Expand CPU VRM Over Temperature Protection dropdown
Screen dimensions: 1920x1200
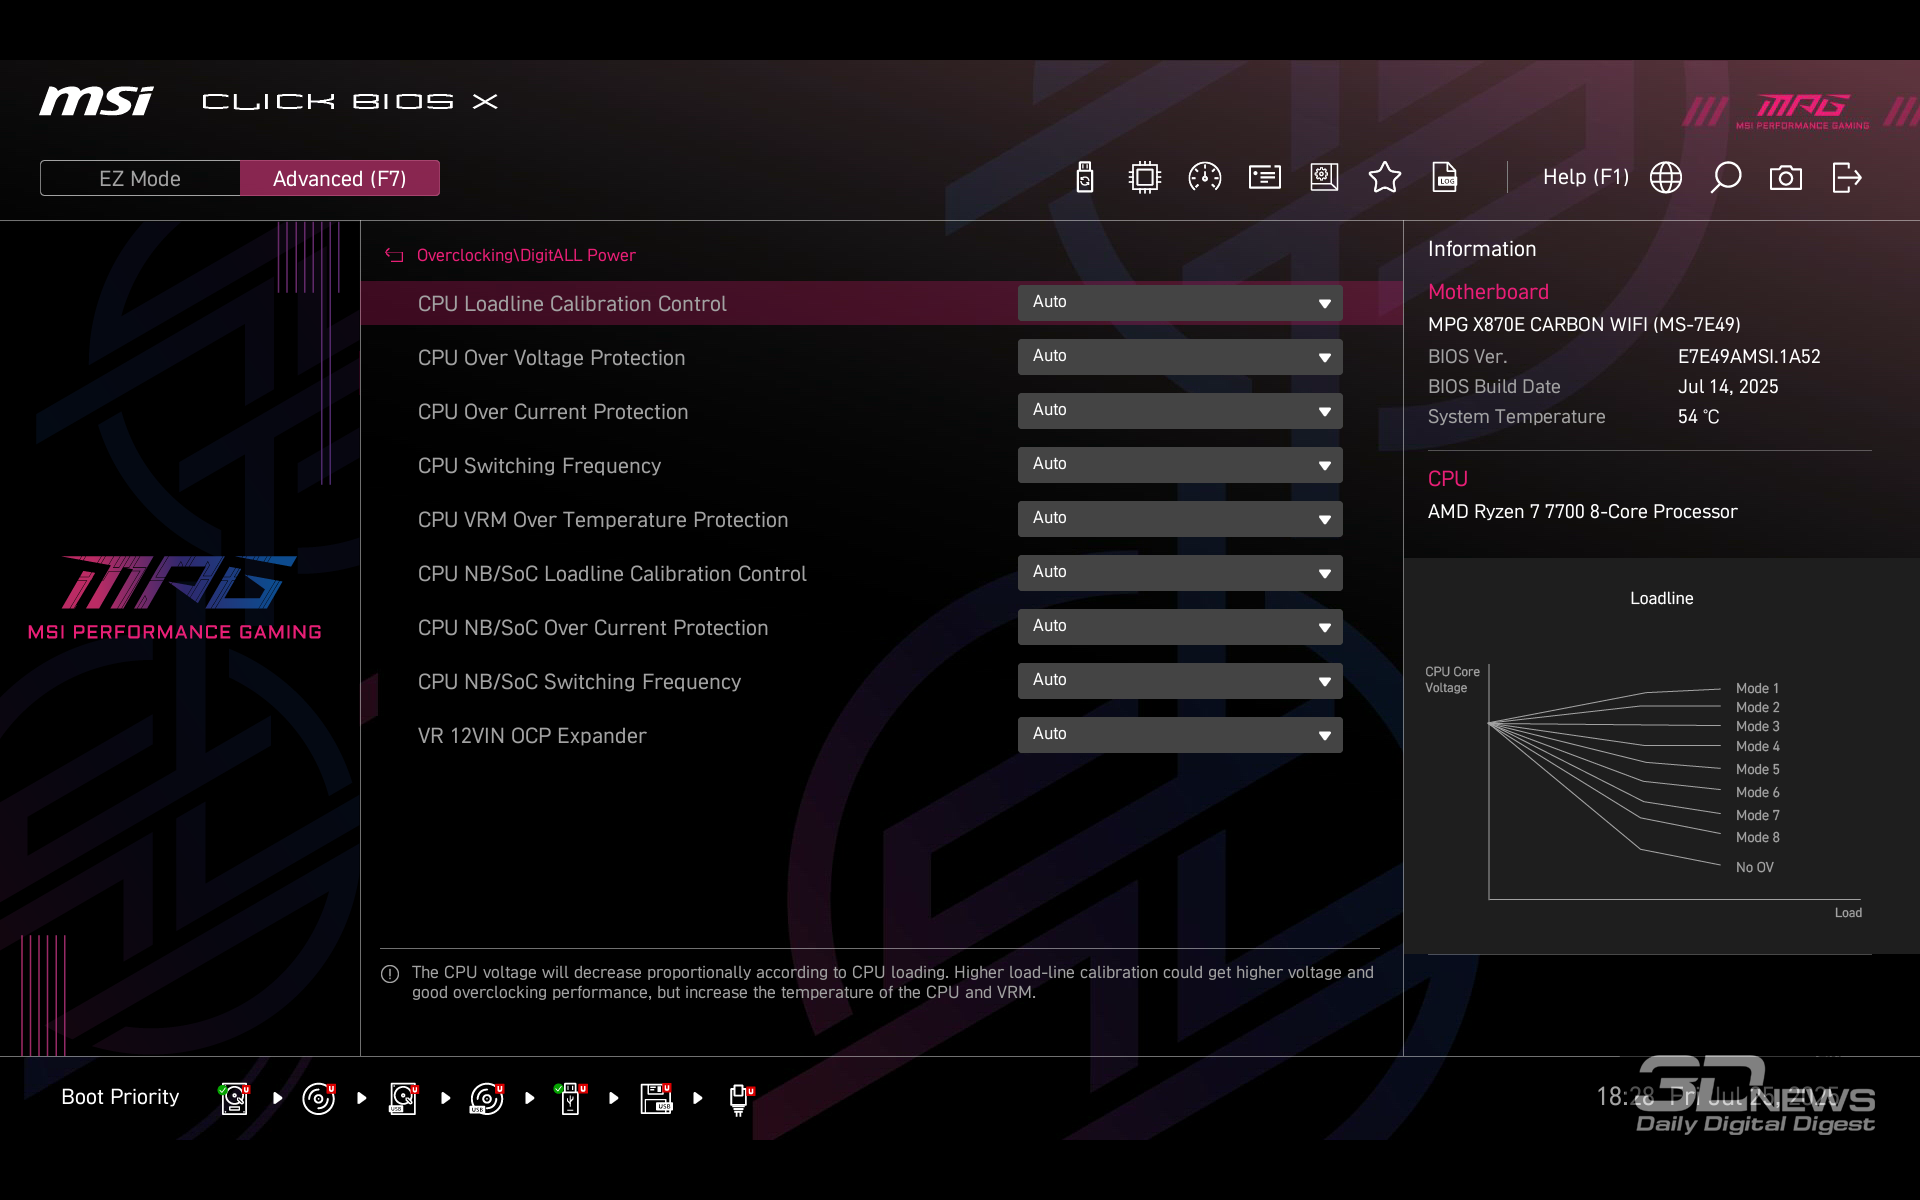(1180, 519)
